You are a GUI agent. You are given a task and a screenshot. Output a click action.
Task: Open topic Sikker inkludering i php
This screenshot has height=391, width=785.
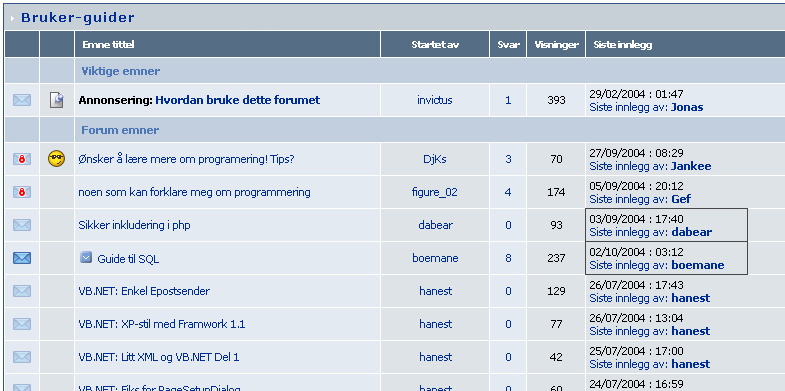tap(134, 225)
